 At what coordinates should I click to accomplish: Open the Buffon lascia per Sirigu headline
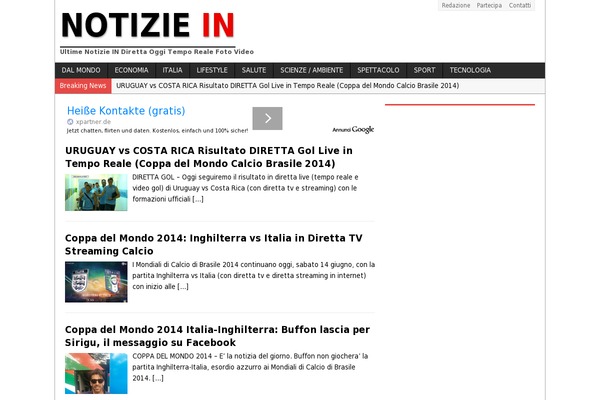tap(217, 336)
